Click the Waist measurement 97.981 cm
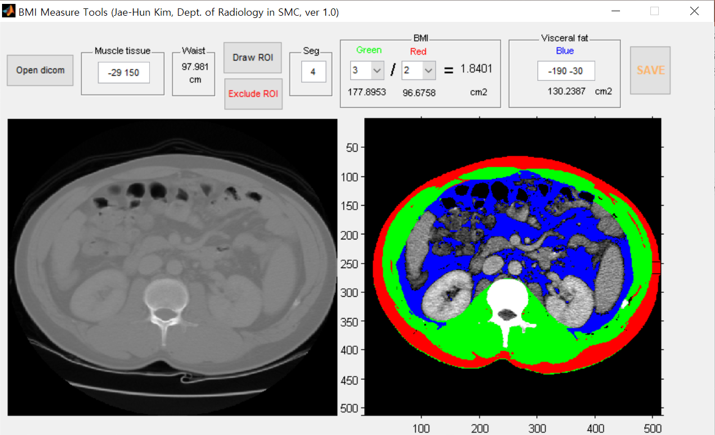 click(193, 73)
